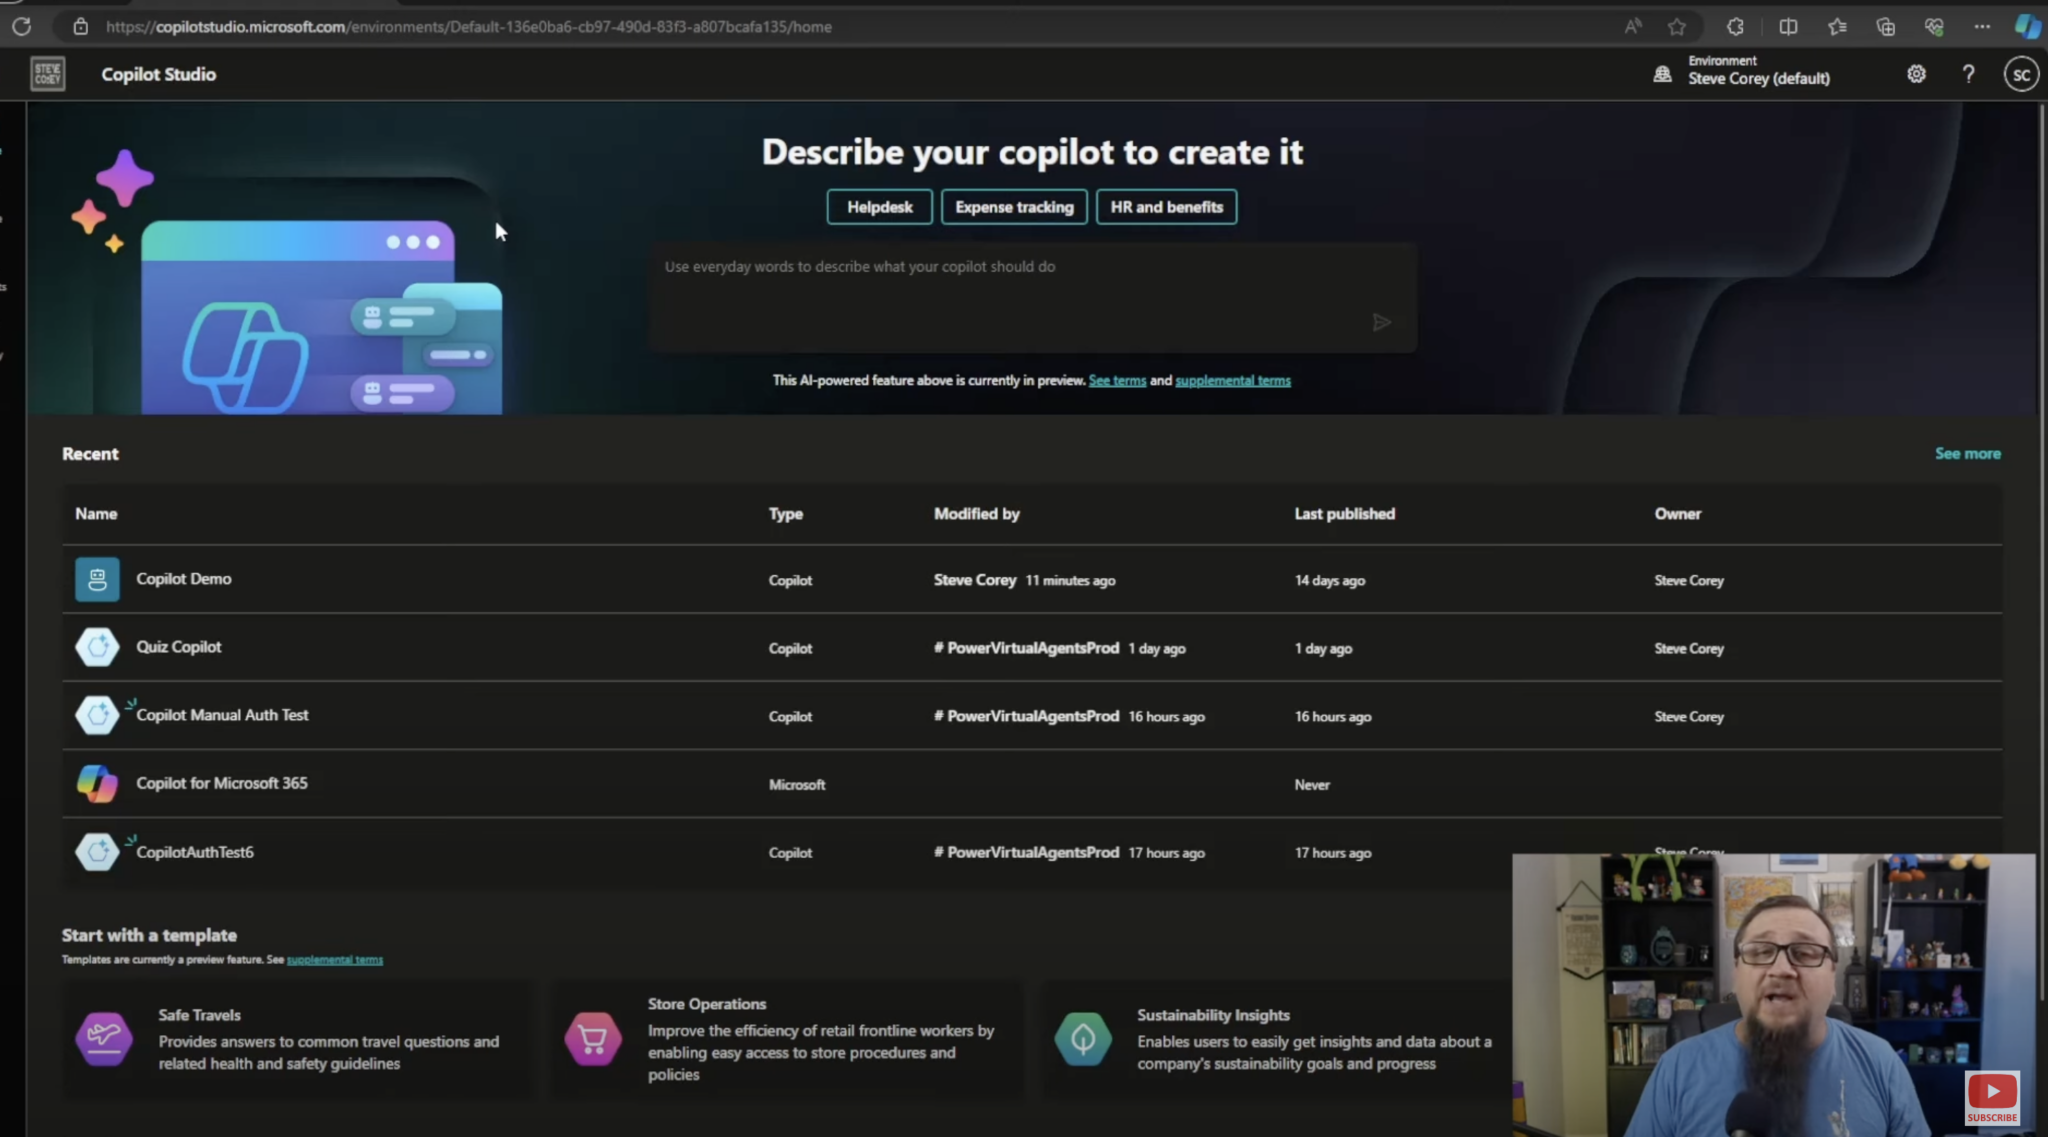Select the Helpdesk suggestion chip
This screenshot has height=1137, width=2048.
pyautogui.click(x=879, y=207)
